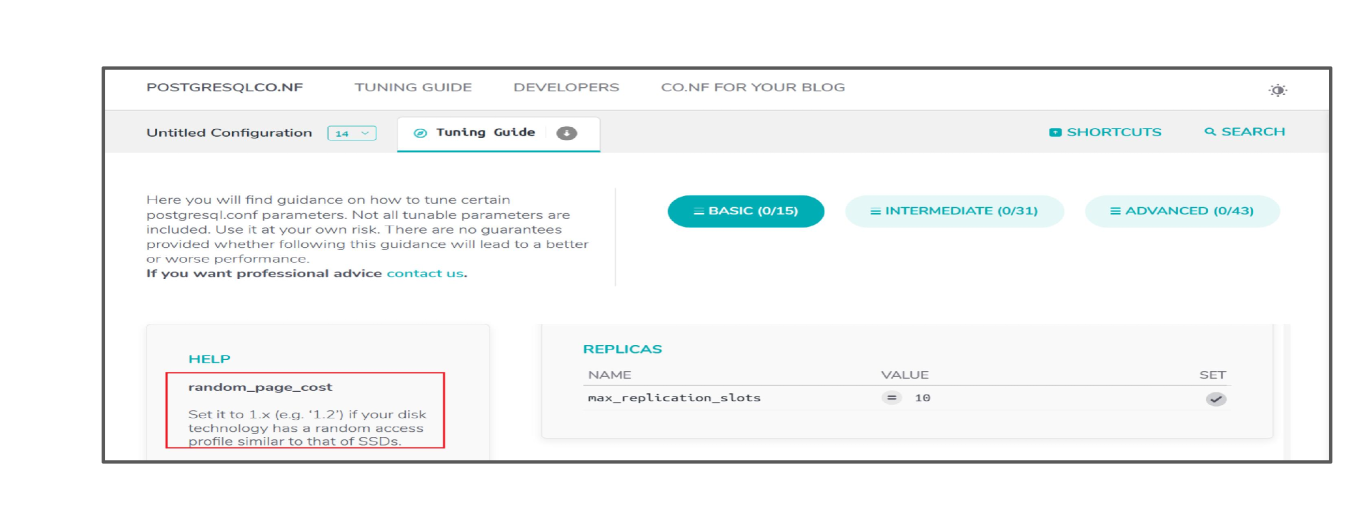1348x506 pixels.
Task: Click the REPLICAS section heading
Action: 622,349
